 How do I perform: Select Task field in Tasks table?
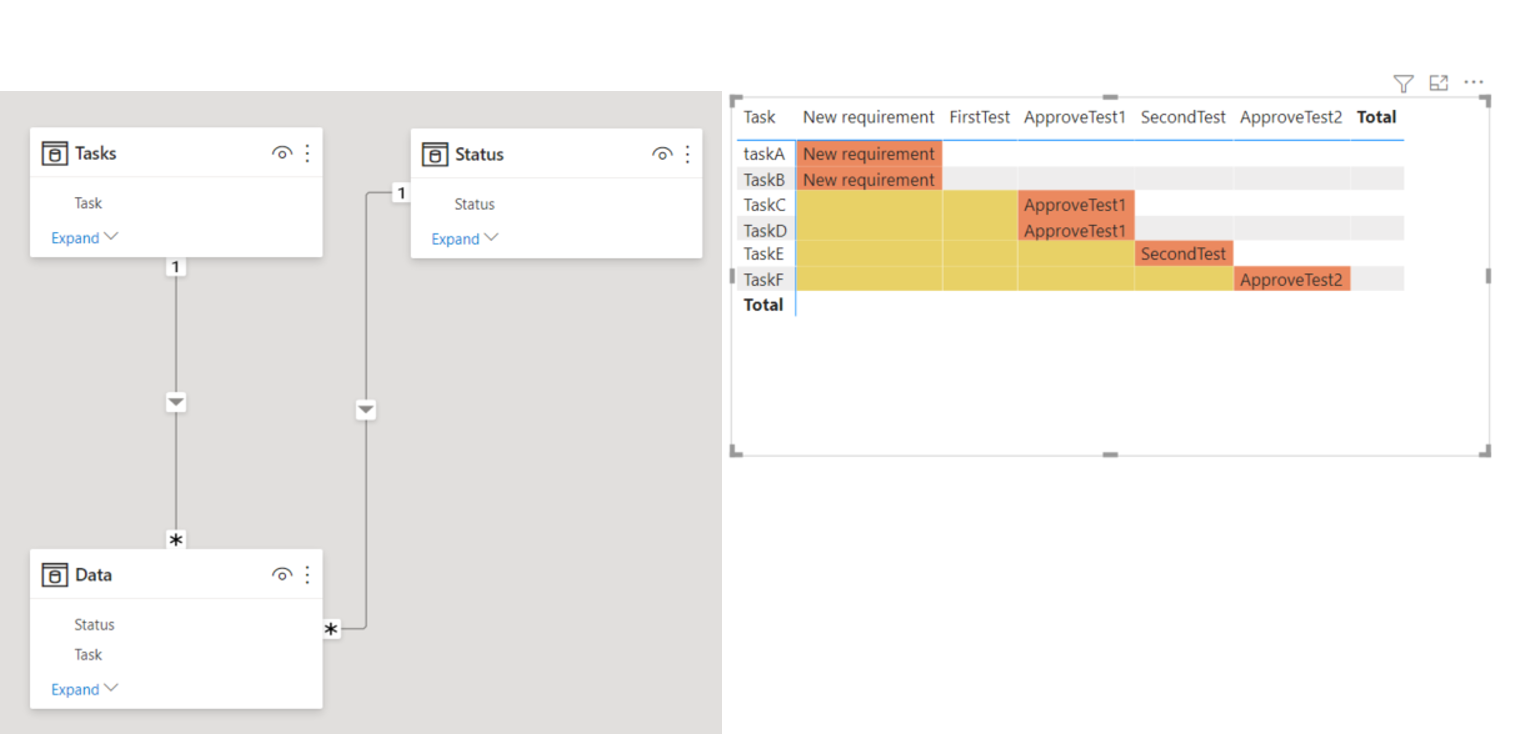point(88,203)
